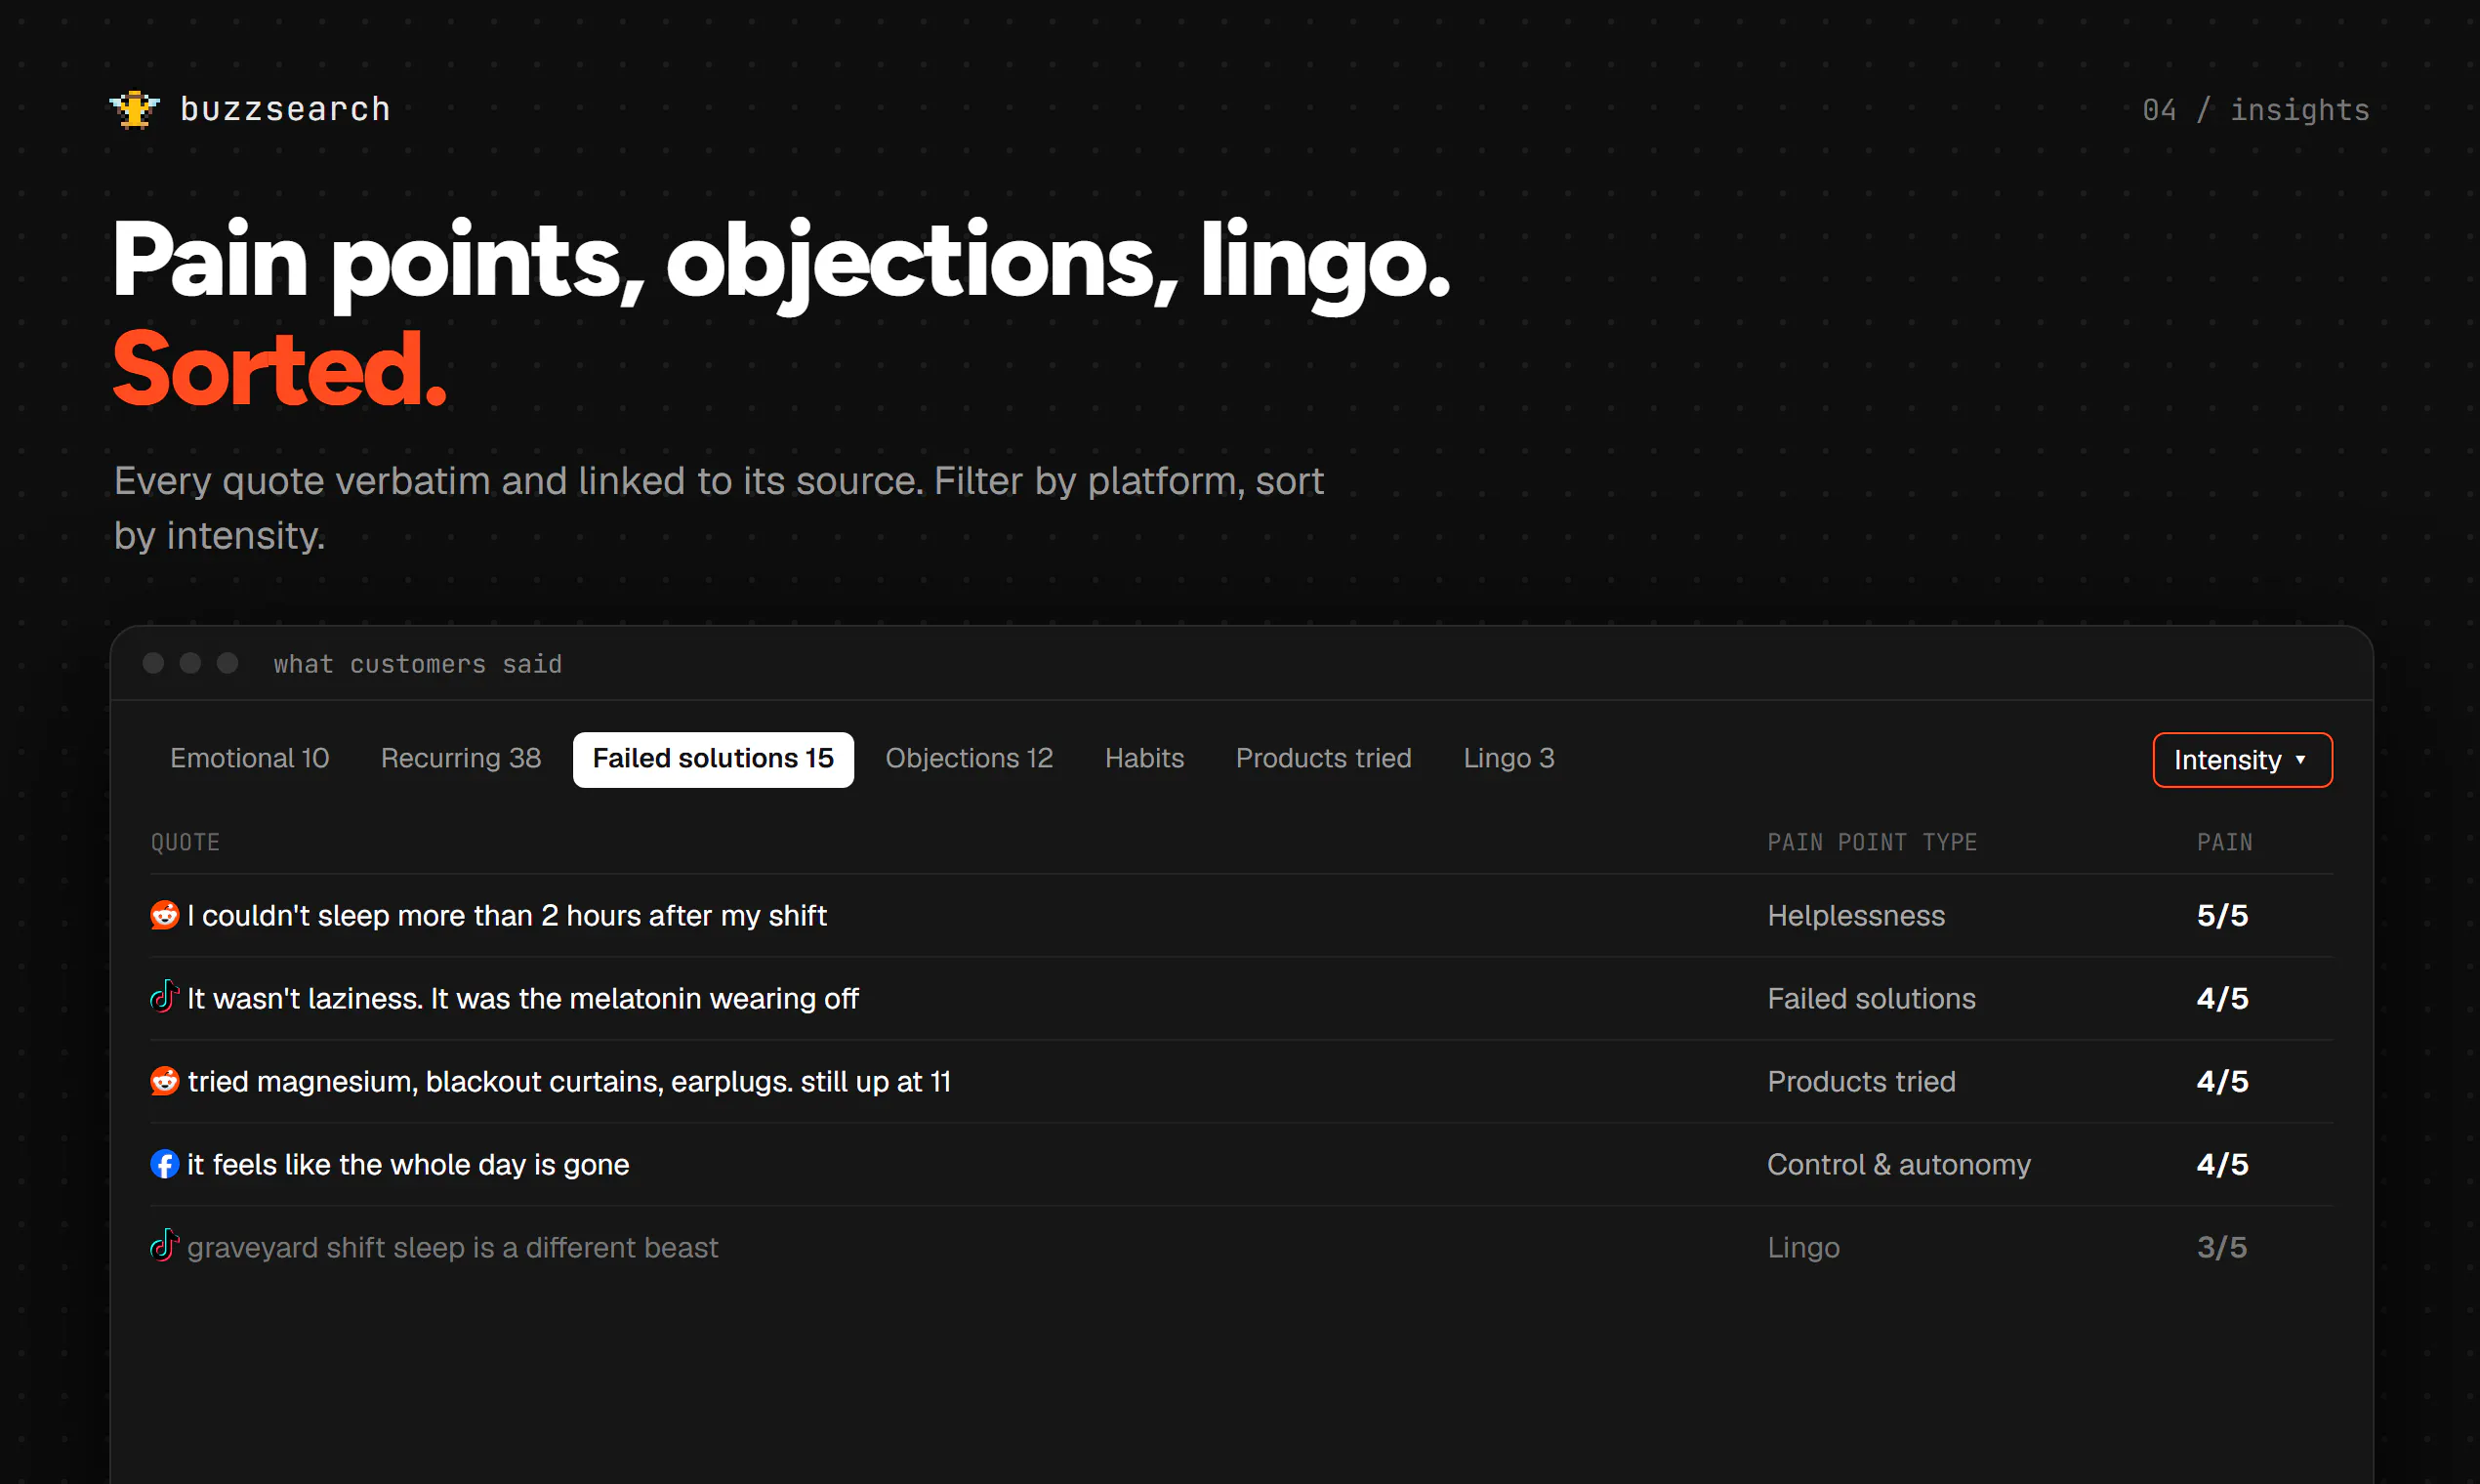
Task: Click Reddit icon beside the sleep shift quote
Action: [165, 915]
